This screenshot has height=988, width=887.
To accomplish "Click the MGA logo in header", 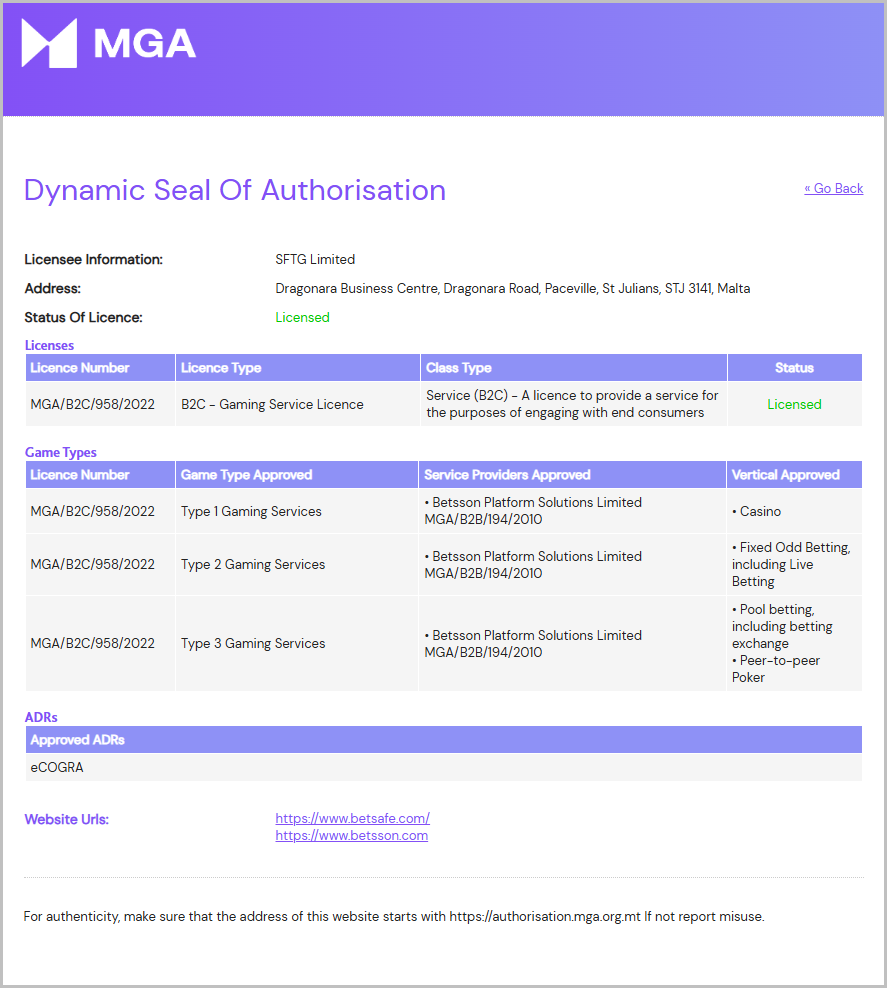I will click(108, 43).
